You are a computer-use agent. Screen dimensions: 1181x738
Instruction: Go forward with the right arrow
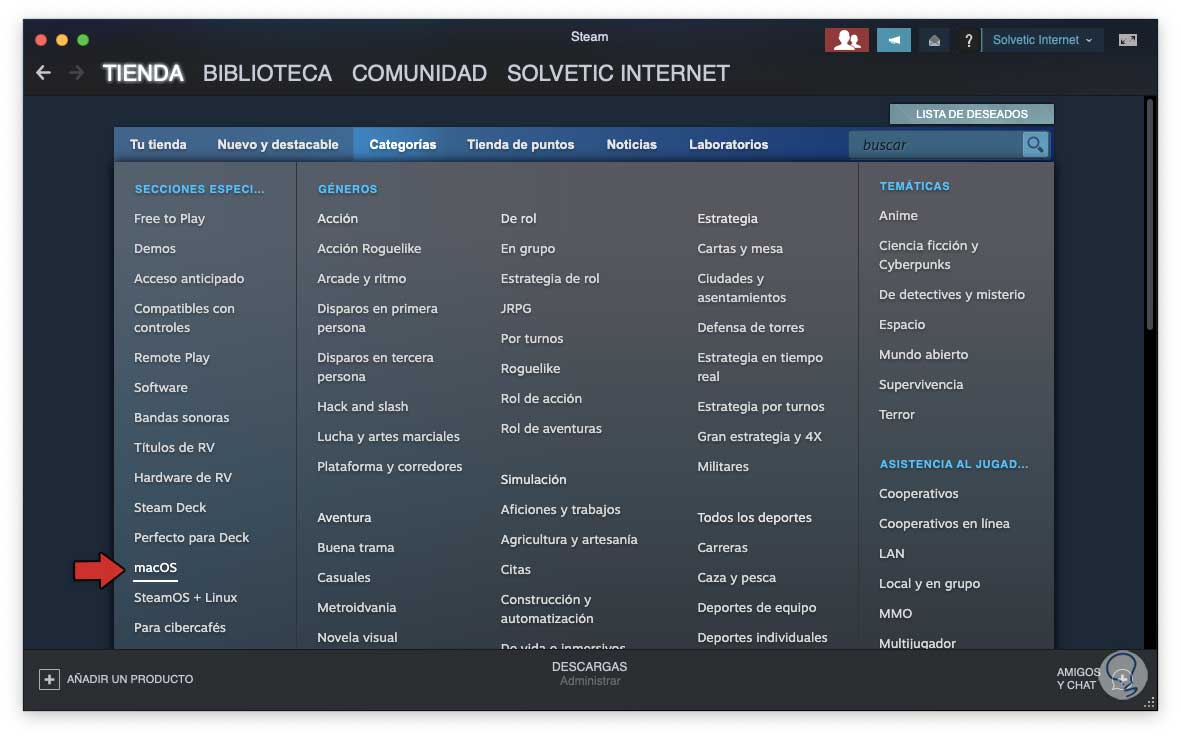pyautogui.click(x=76, y=73)
